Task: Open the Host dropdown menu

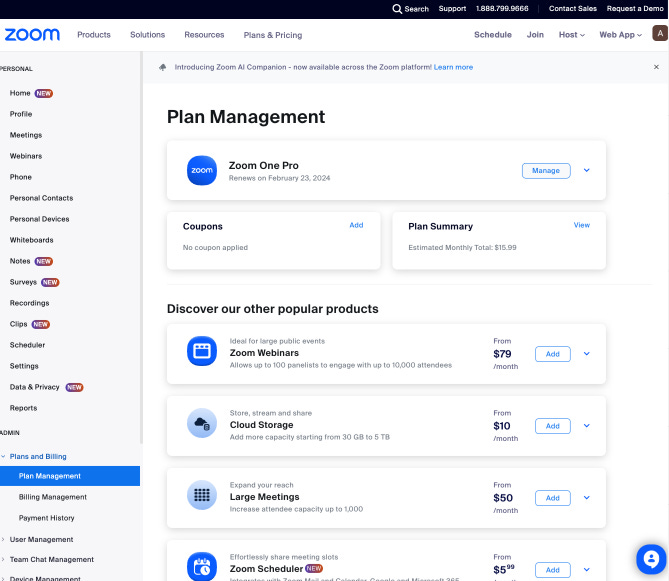Action: [x=572, y=35]
